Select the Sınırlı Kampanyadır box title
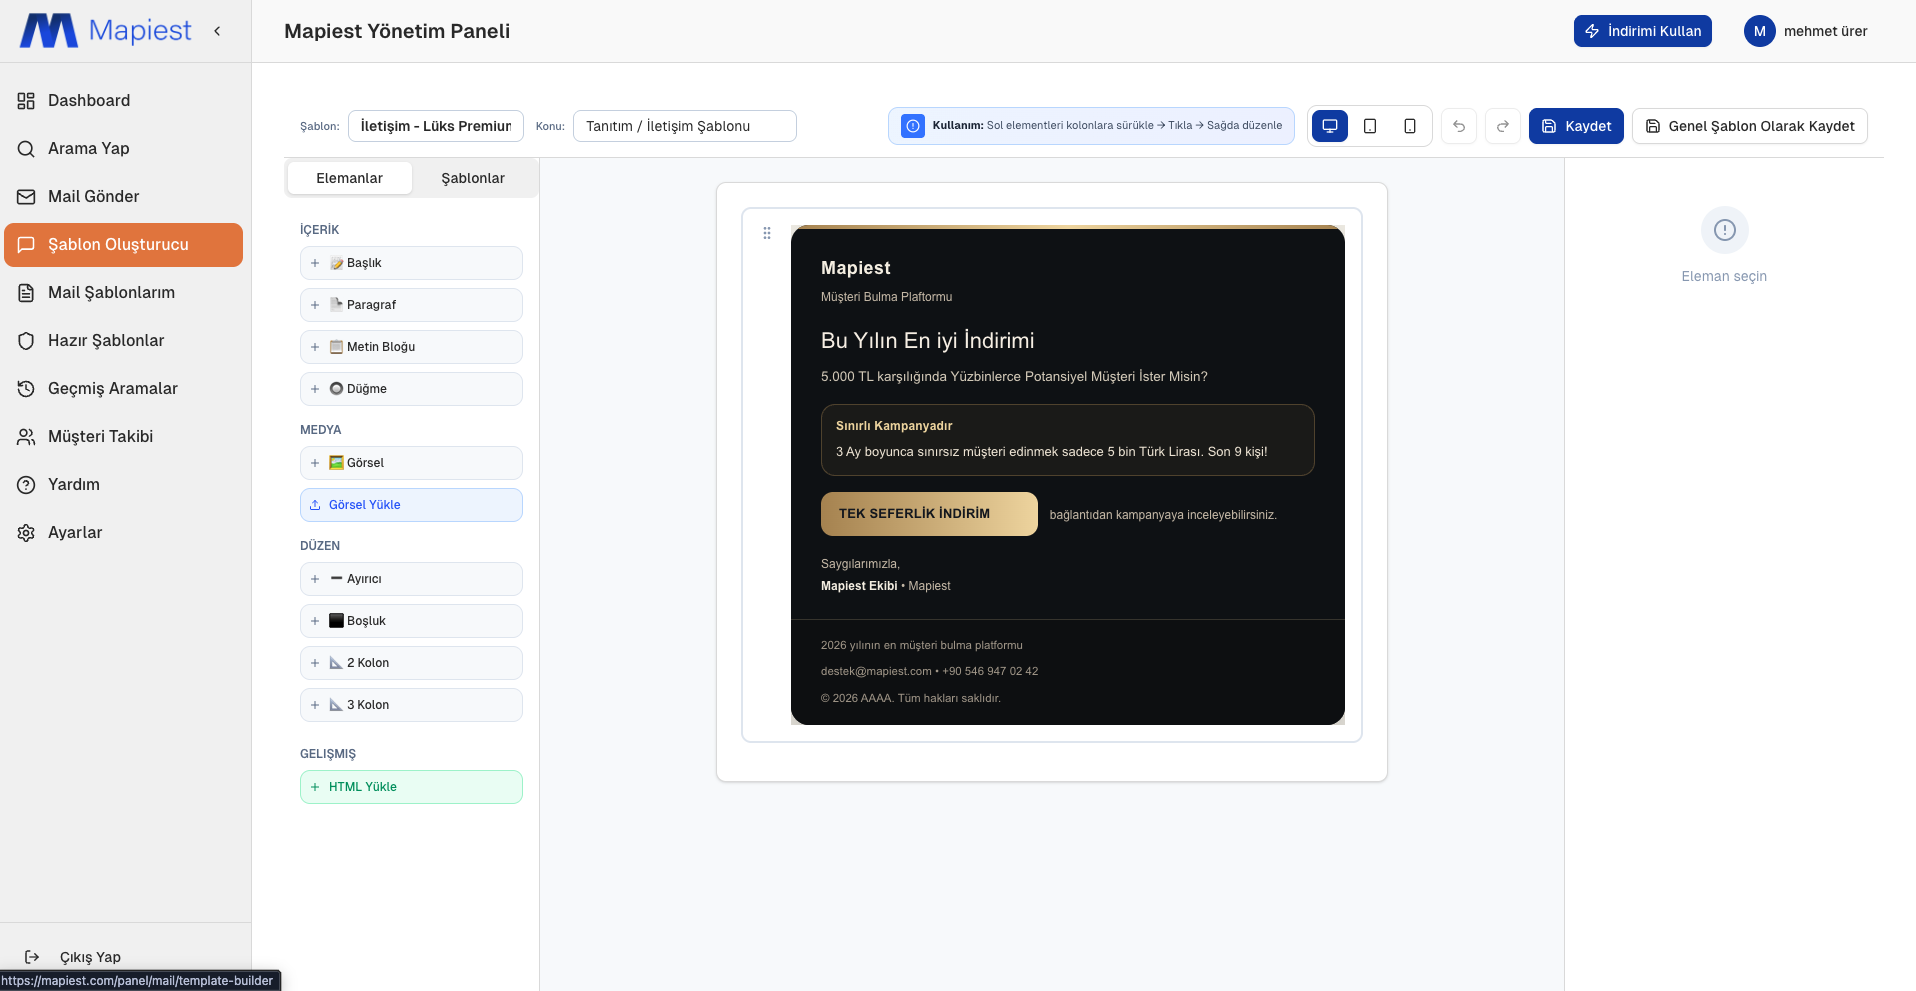1916x991 pixels. (x=894, y=426)
